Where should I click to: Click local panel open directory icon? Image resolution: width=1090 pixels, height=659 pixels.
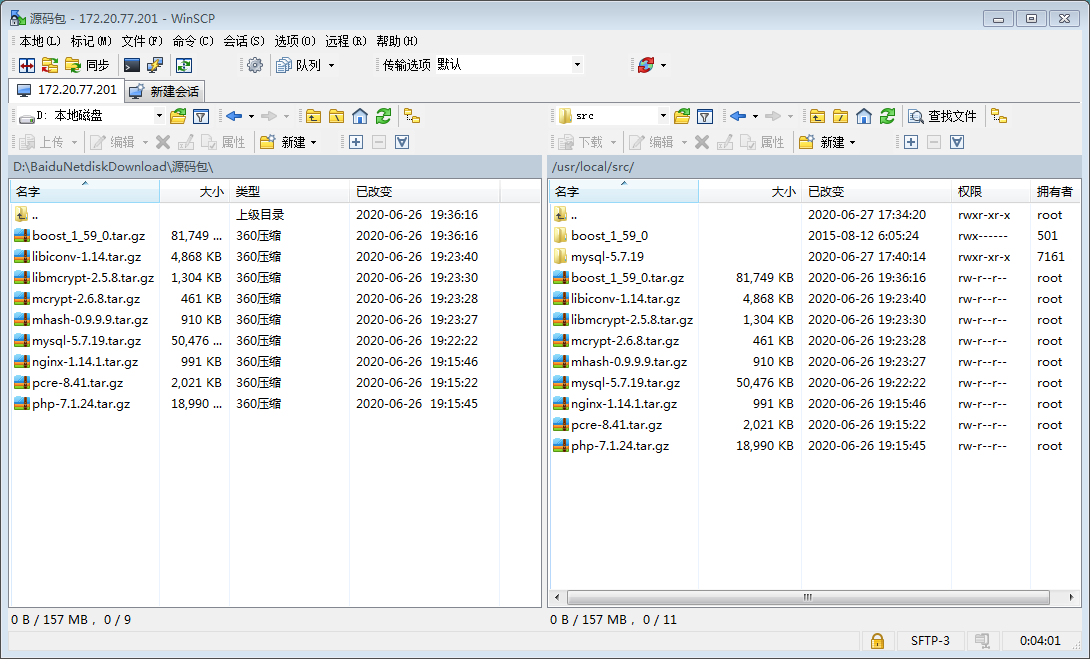coord(178,116)
